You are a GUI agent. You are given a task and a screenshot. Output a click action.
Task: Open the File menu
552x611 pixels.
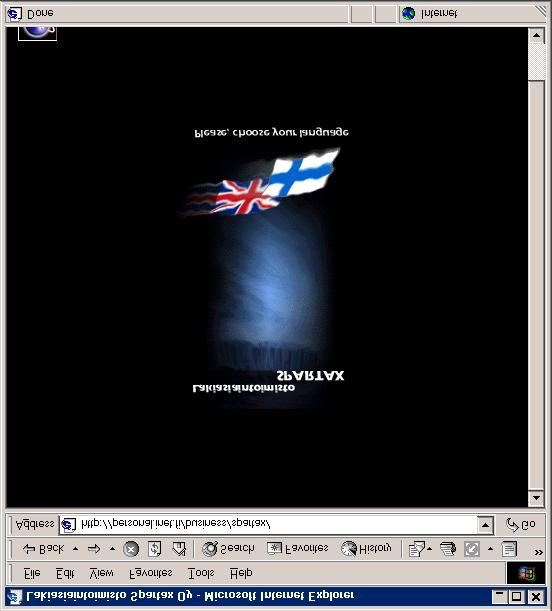tap(32, 573)
